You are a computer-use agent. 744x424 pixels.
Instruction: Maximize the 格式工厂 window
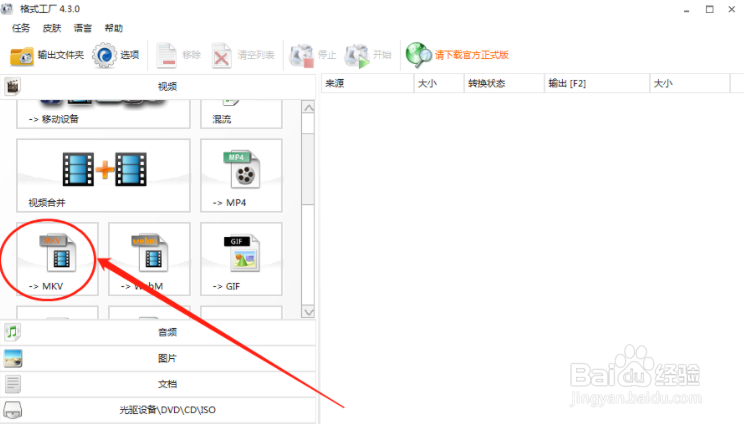(x=709, y=9)
